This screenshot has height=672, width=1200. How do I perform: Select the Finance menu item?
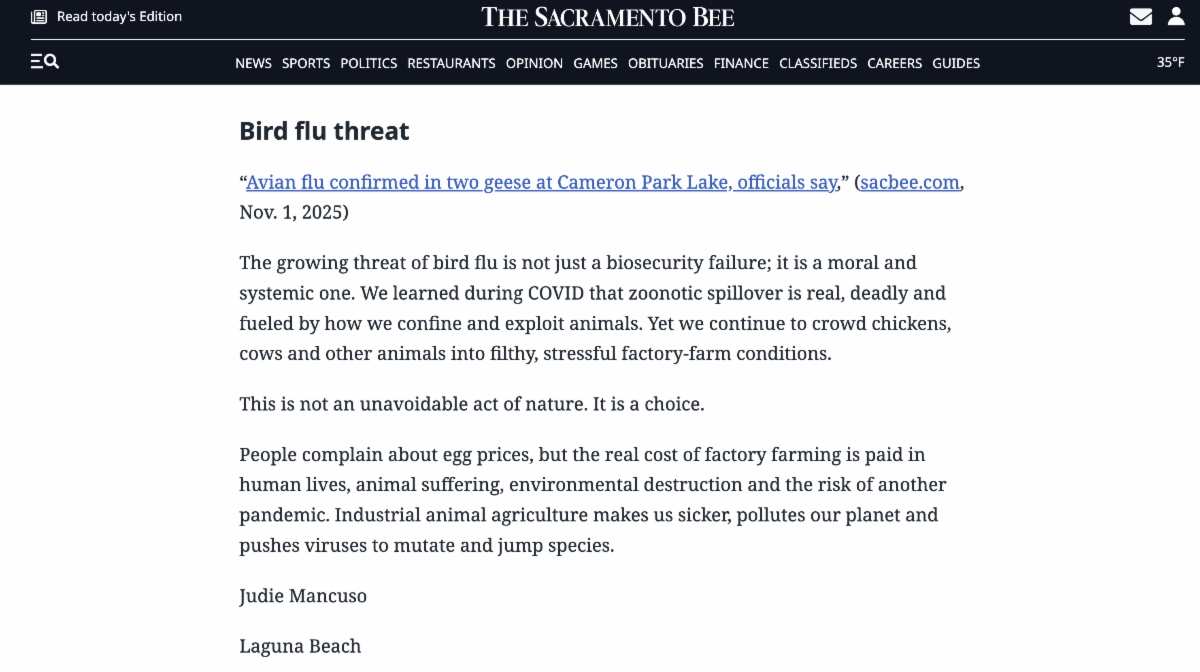click(x=741, y=63)
